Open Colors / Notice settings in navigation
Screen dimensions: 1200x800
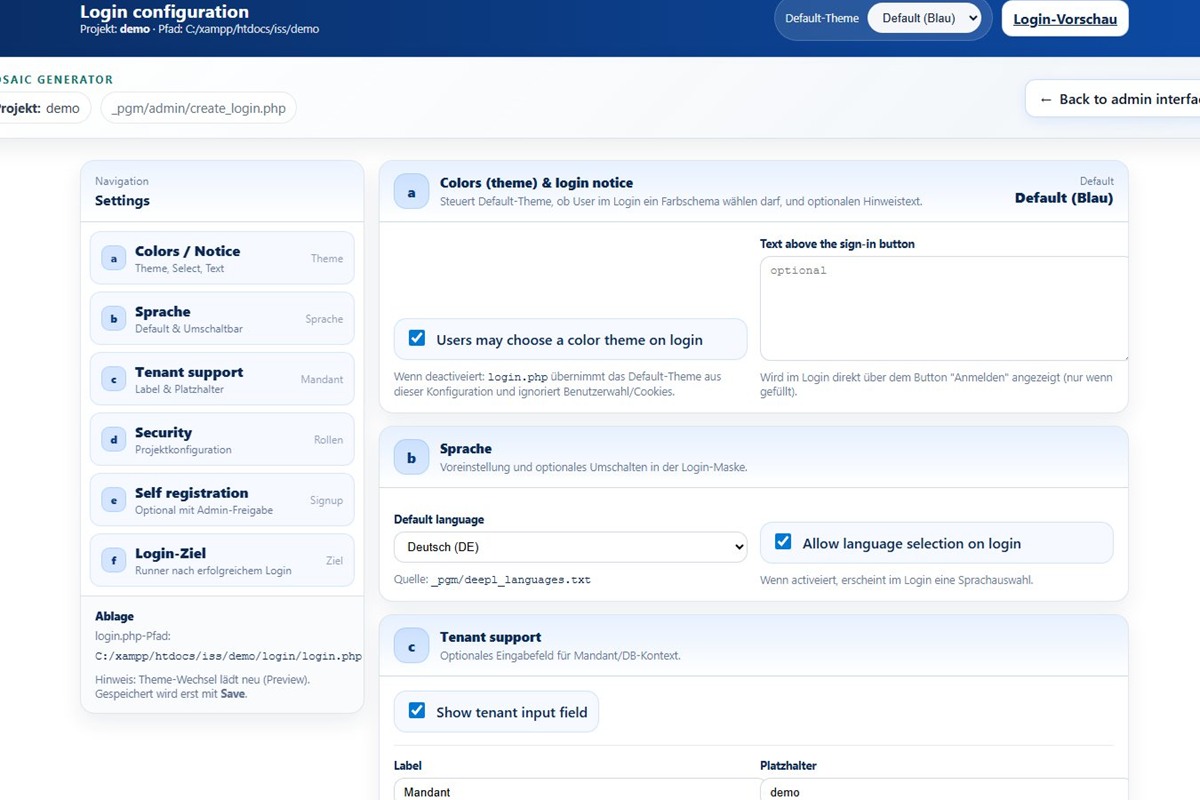(x=222, y=258)
